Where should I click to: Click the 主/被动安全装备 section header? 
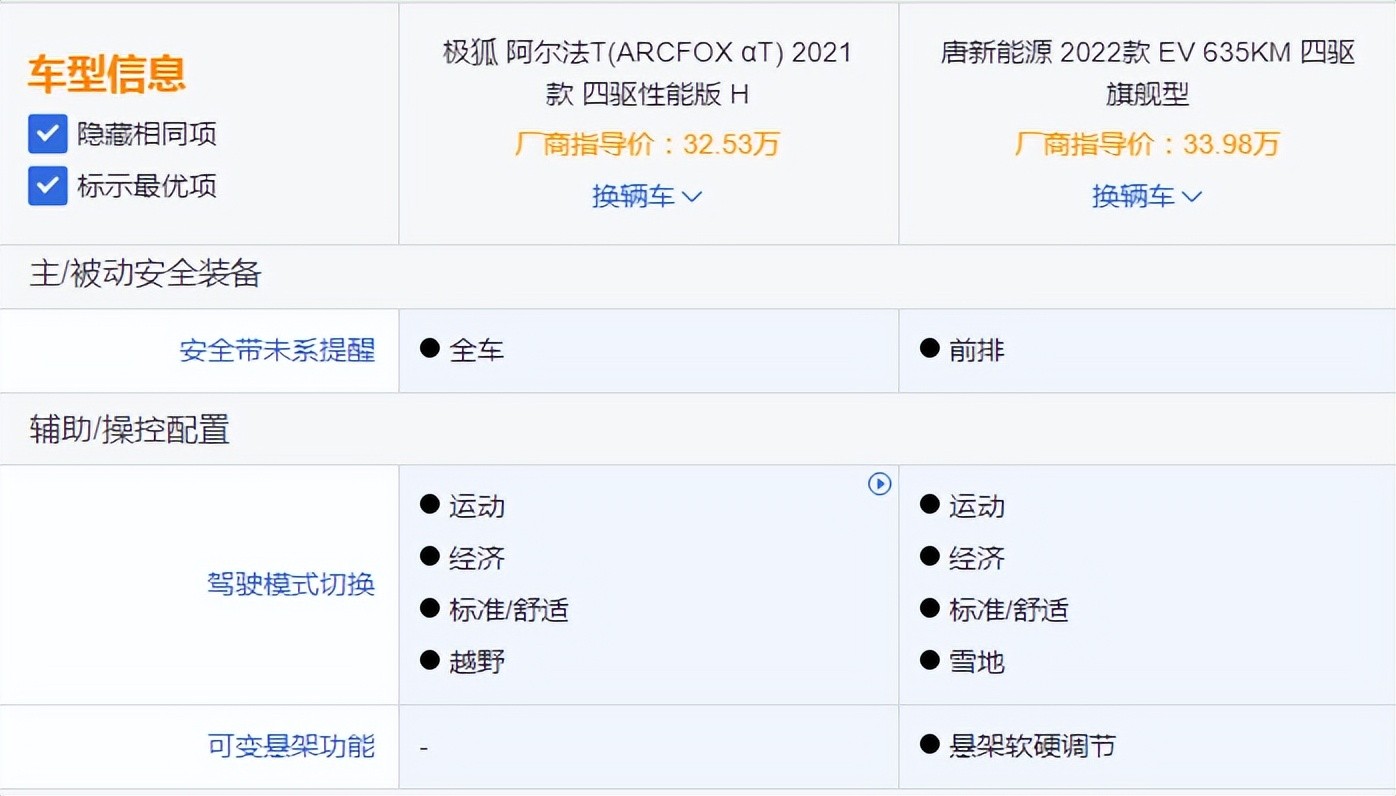coord(145,274)
